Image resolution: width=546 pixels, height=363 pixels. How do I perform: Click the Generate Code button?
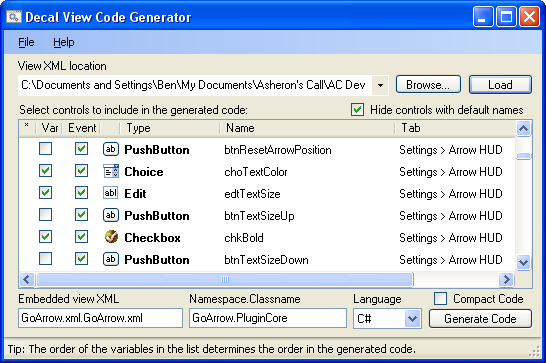coord(480,318)
